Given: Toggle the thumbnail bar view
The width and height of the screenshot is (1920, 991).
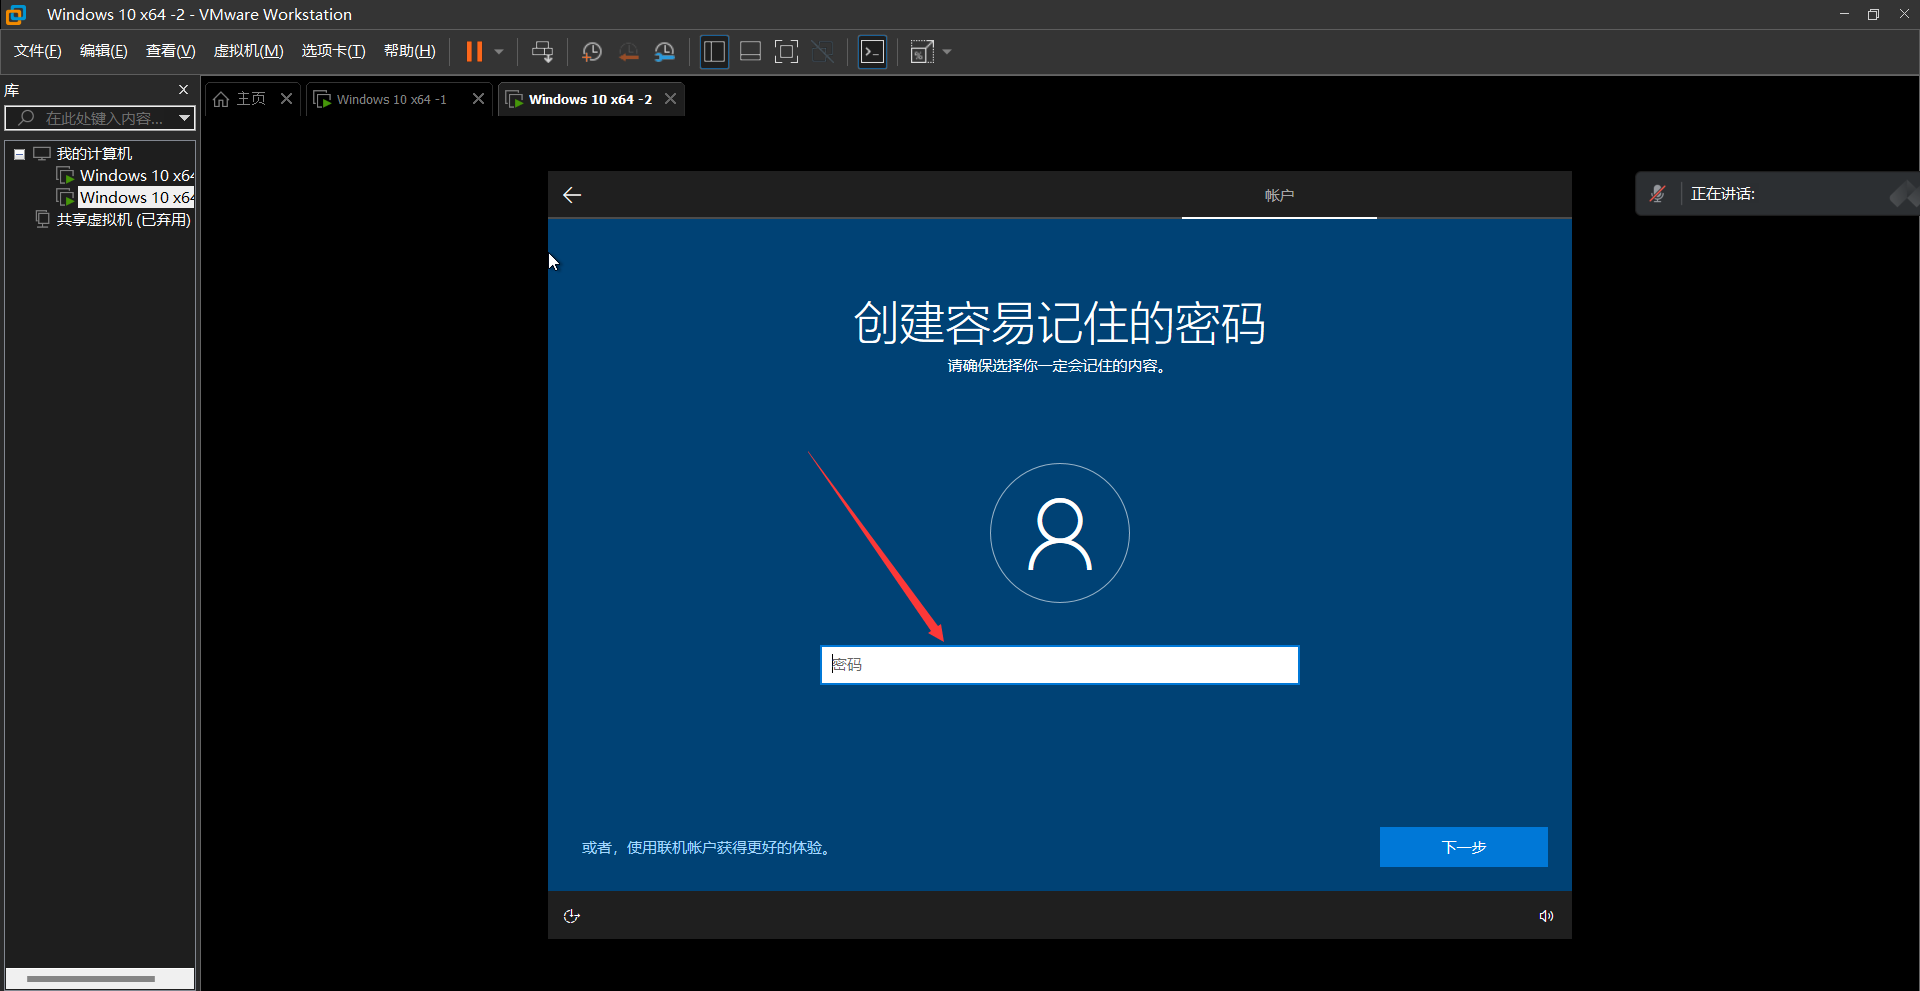Looking at the screenshot, I should 750,51.
